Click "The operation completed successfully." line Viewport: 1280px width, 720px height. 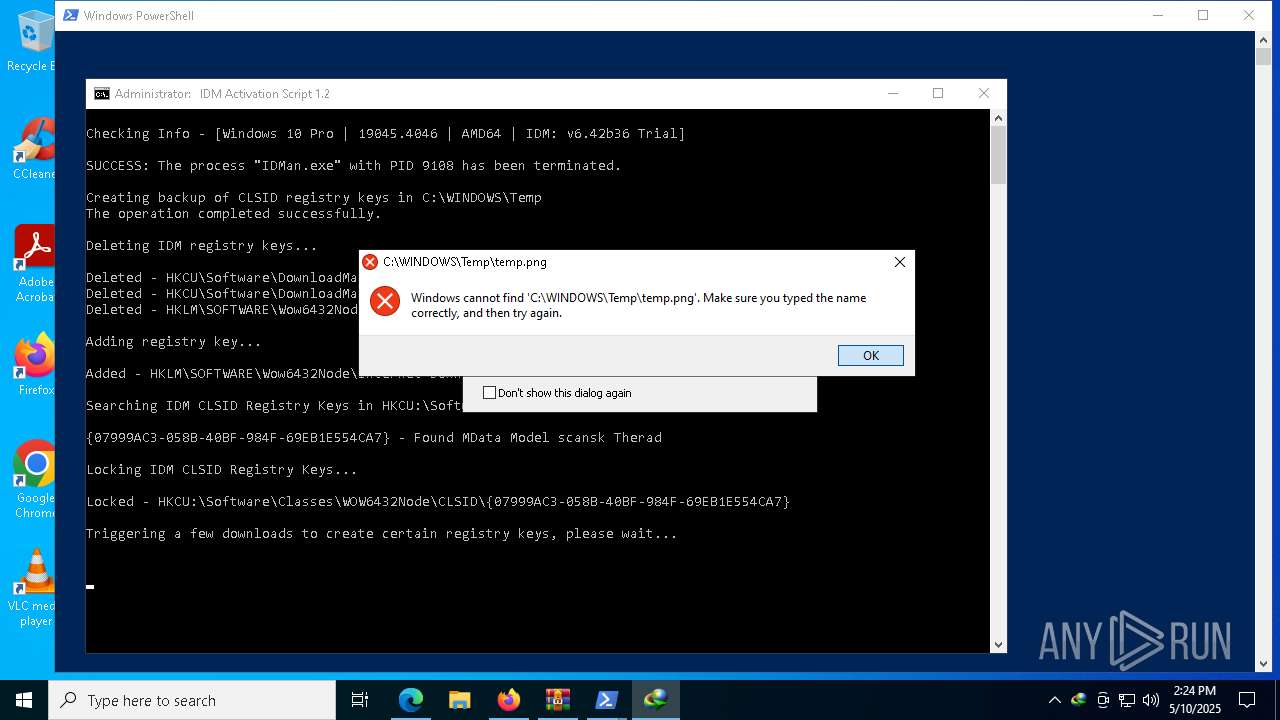coord(234,214)
